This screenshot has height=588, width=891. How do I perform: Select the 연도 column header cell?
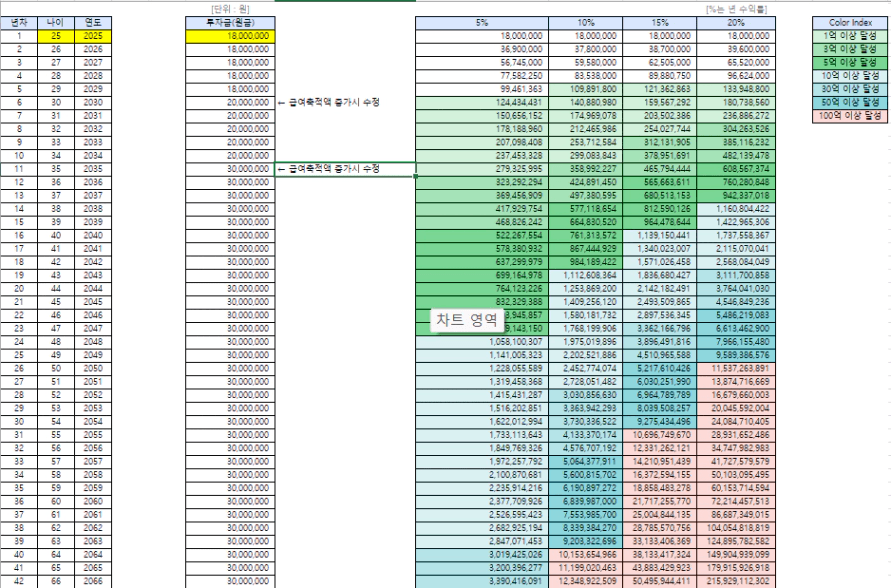pos(92,22)
